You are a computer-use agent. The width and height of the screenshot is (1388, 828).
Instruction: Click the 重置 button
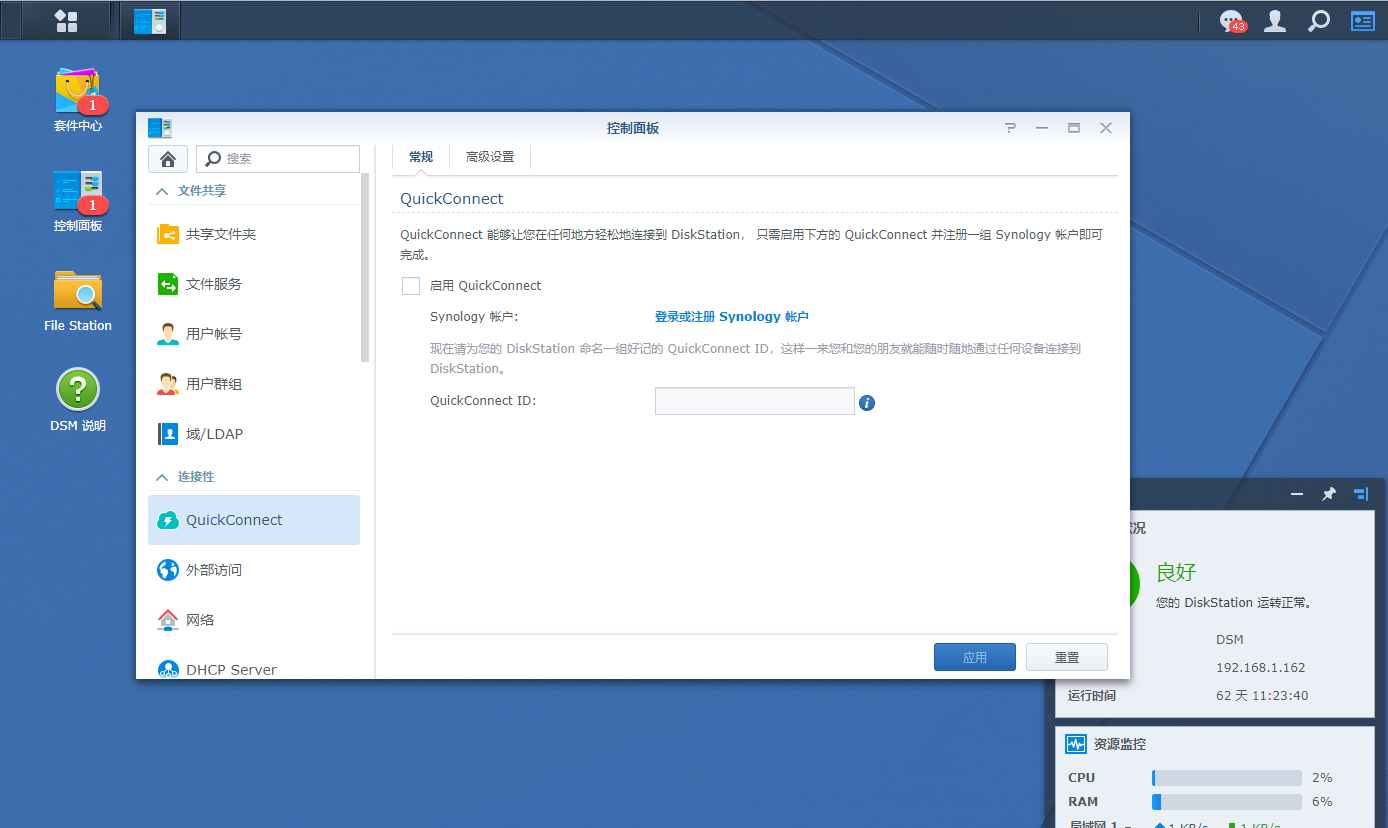point(1067,657)
